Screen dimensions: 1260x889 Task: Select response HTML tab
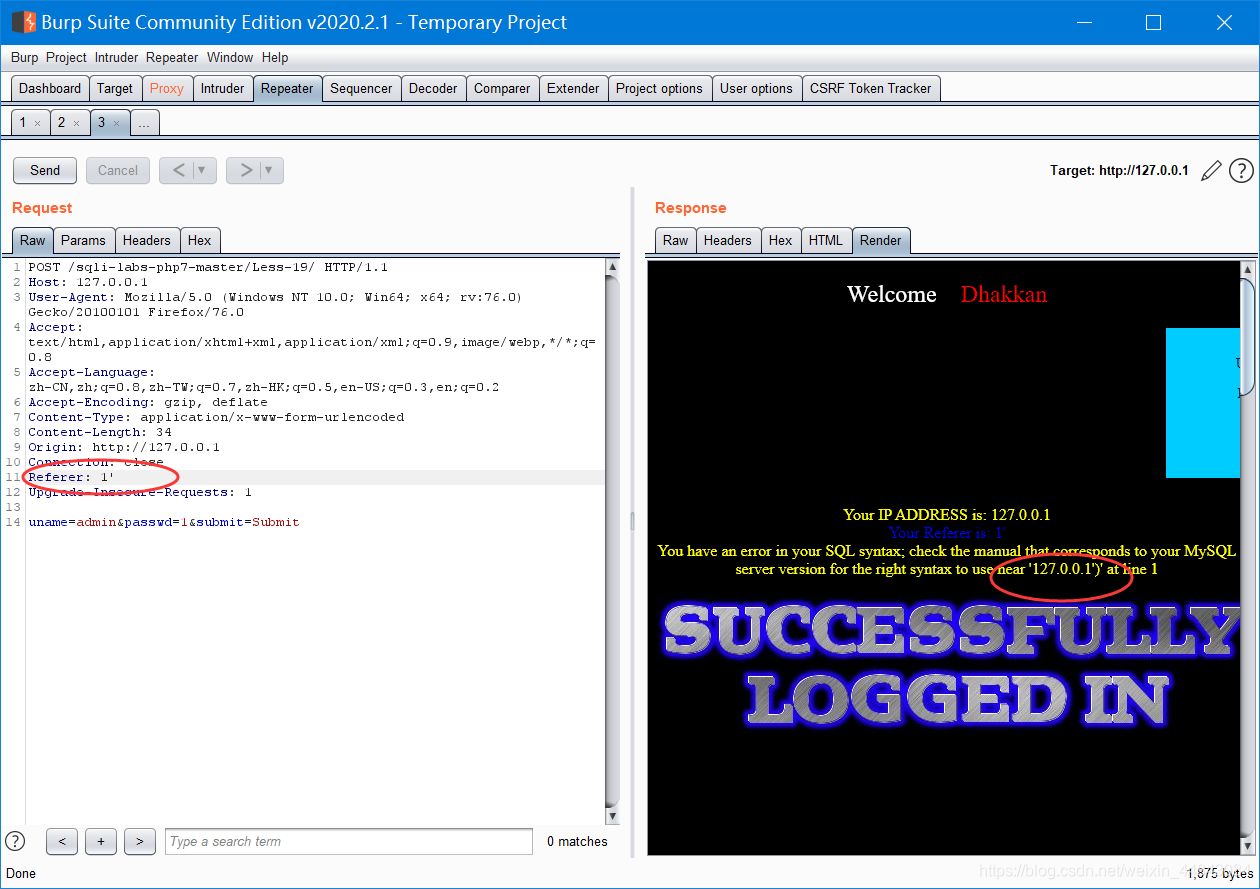click(826, 240)
